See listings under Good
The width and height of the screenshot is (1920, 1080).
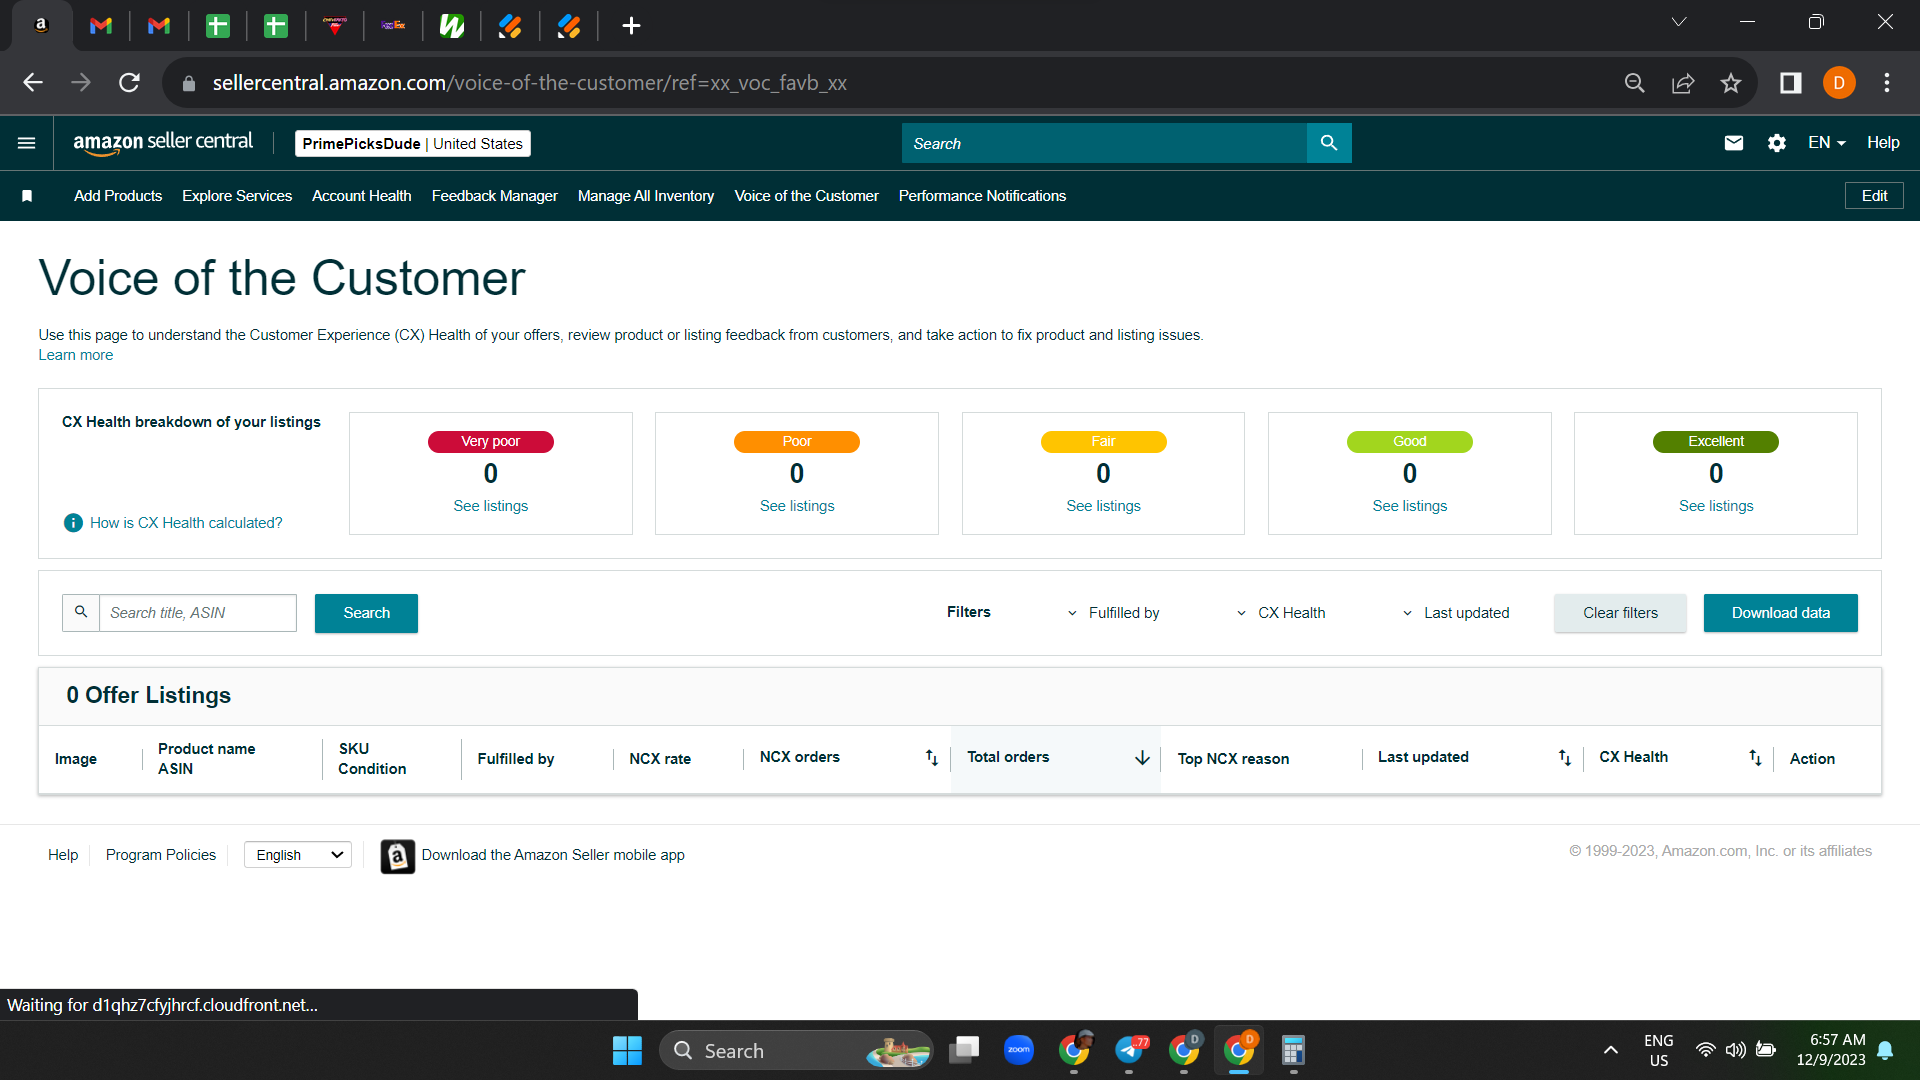coord(1410,506)
